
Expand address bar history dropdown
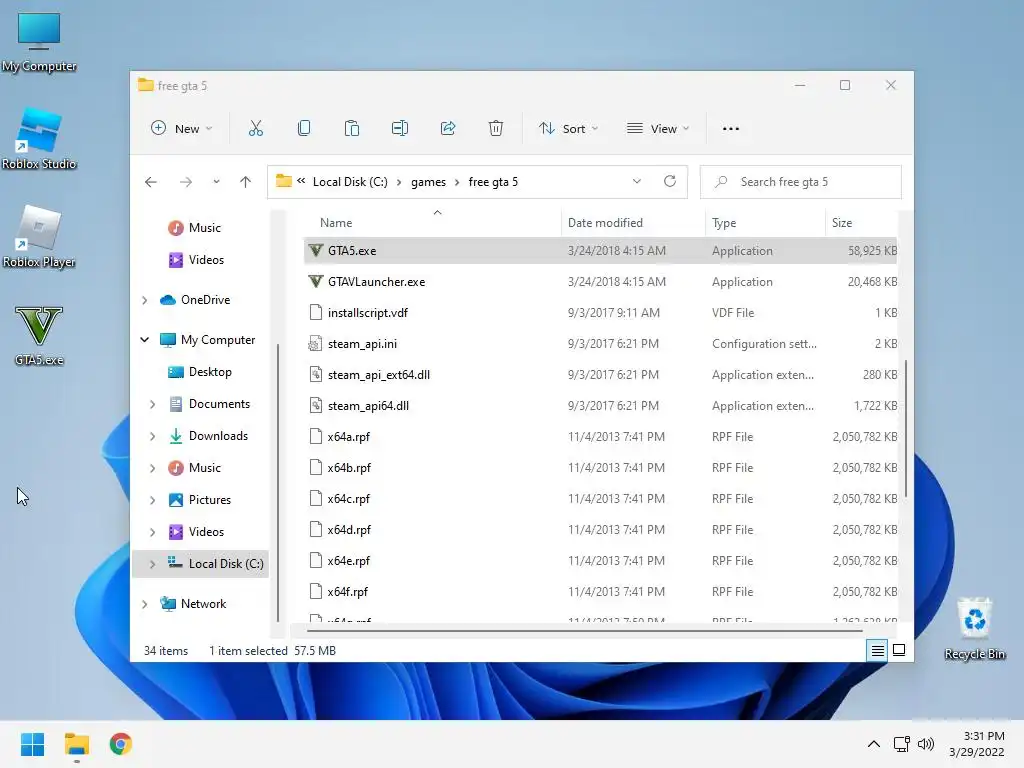click(x=637, y=182)
